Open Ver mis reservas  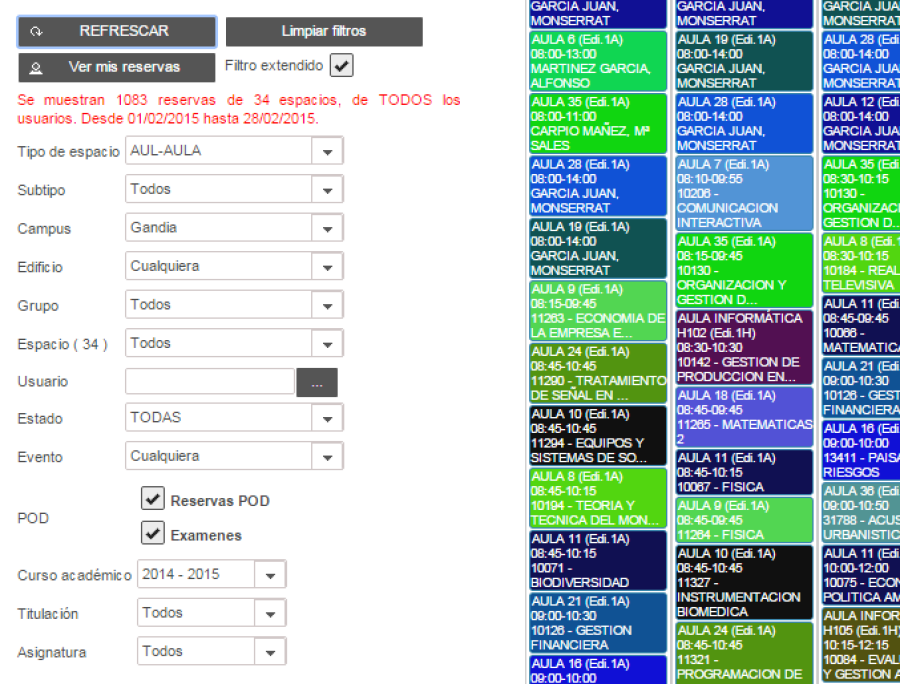[117, 68]
